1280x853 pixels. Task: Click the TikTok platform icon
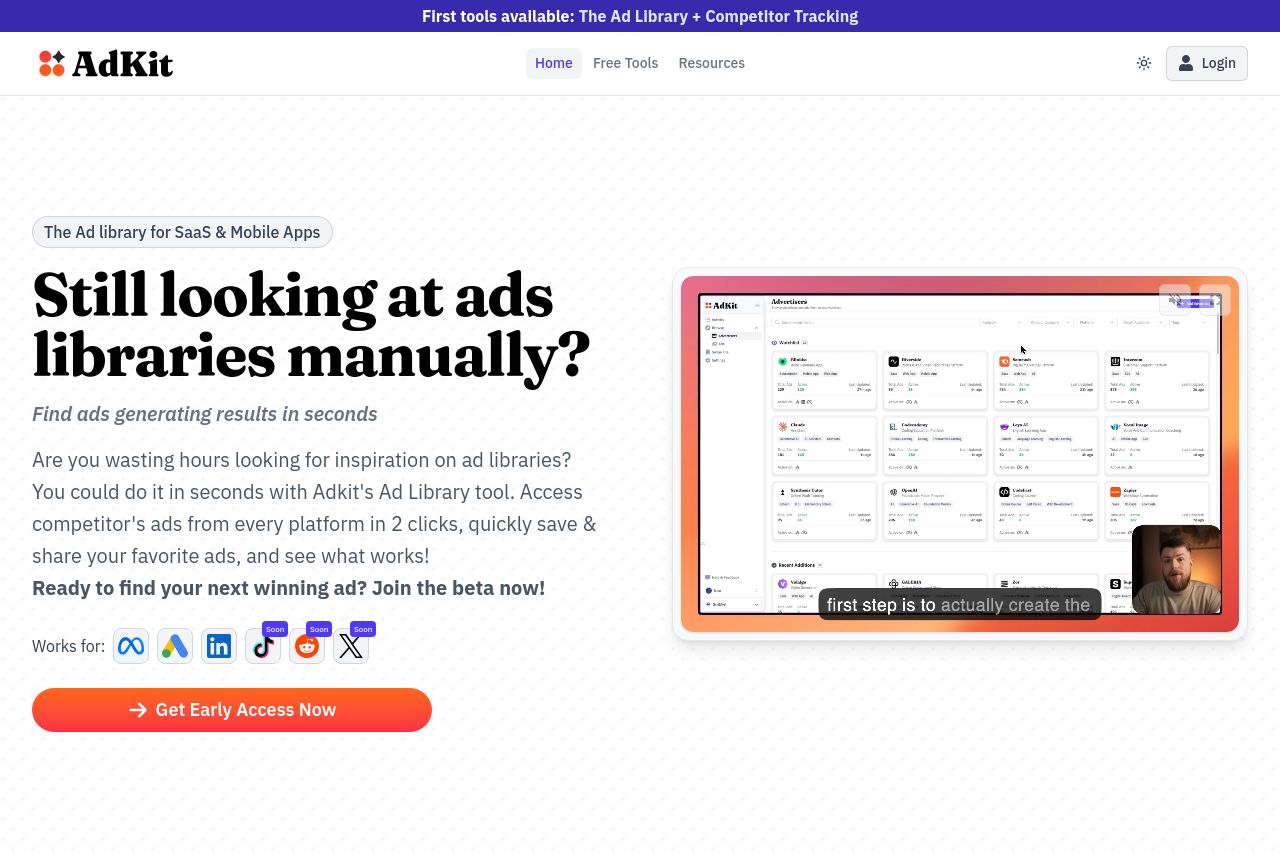[x=263, y=648]
